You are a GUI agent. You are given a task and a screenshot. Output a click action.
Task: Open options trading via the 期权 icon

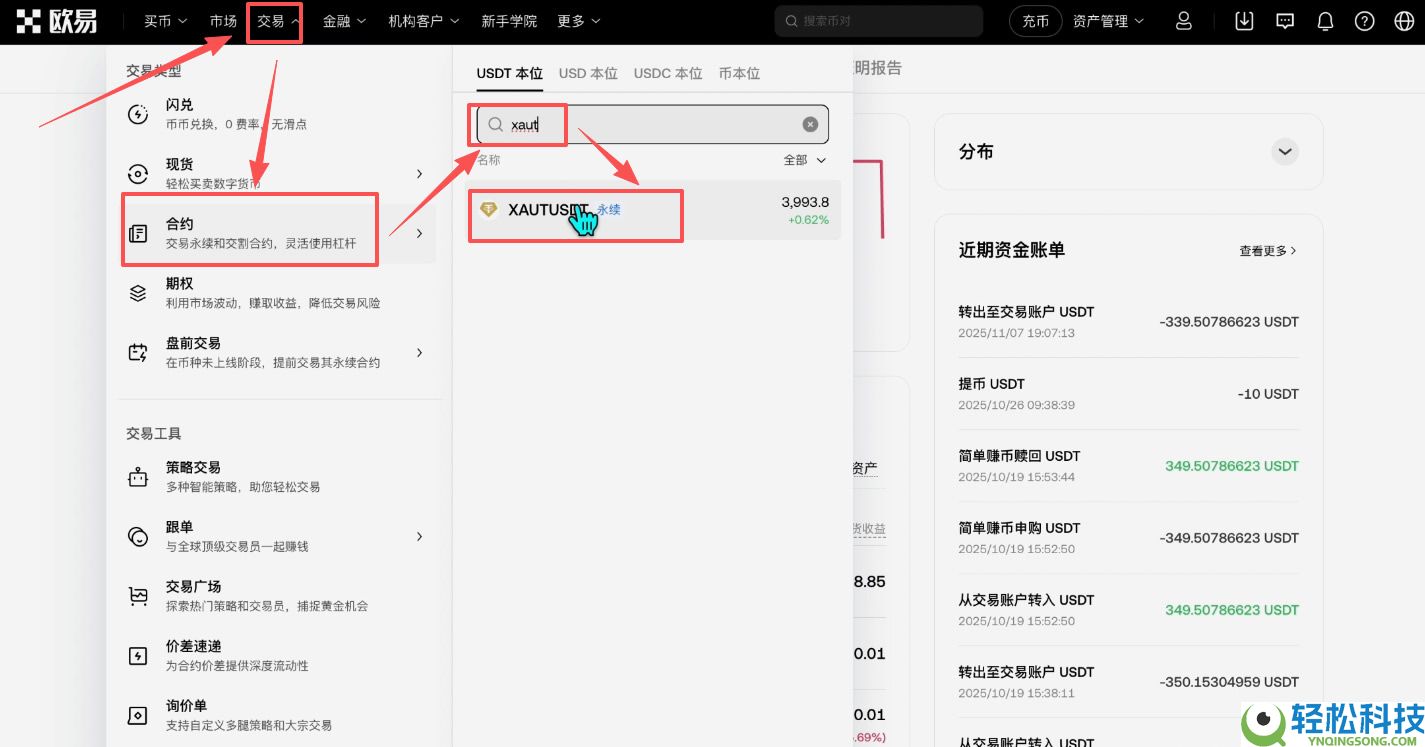[x=138, y=291]
